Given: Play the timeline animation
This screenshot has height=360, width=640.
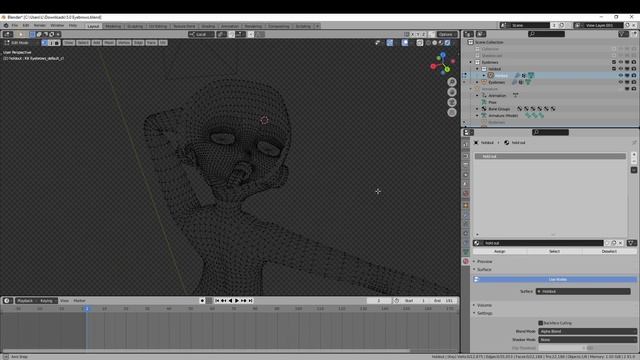Looking at the screenshot, I should coord(237,300).
